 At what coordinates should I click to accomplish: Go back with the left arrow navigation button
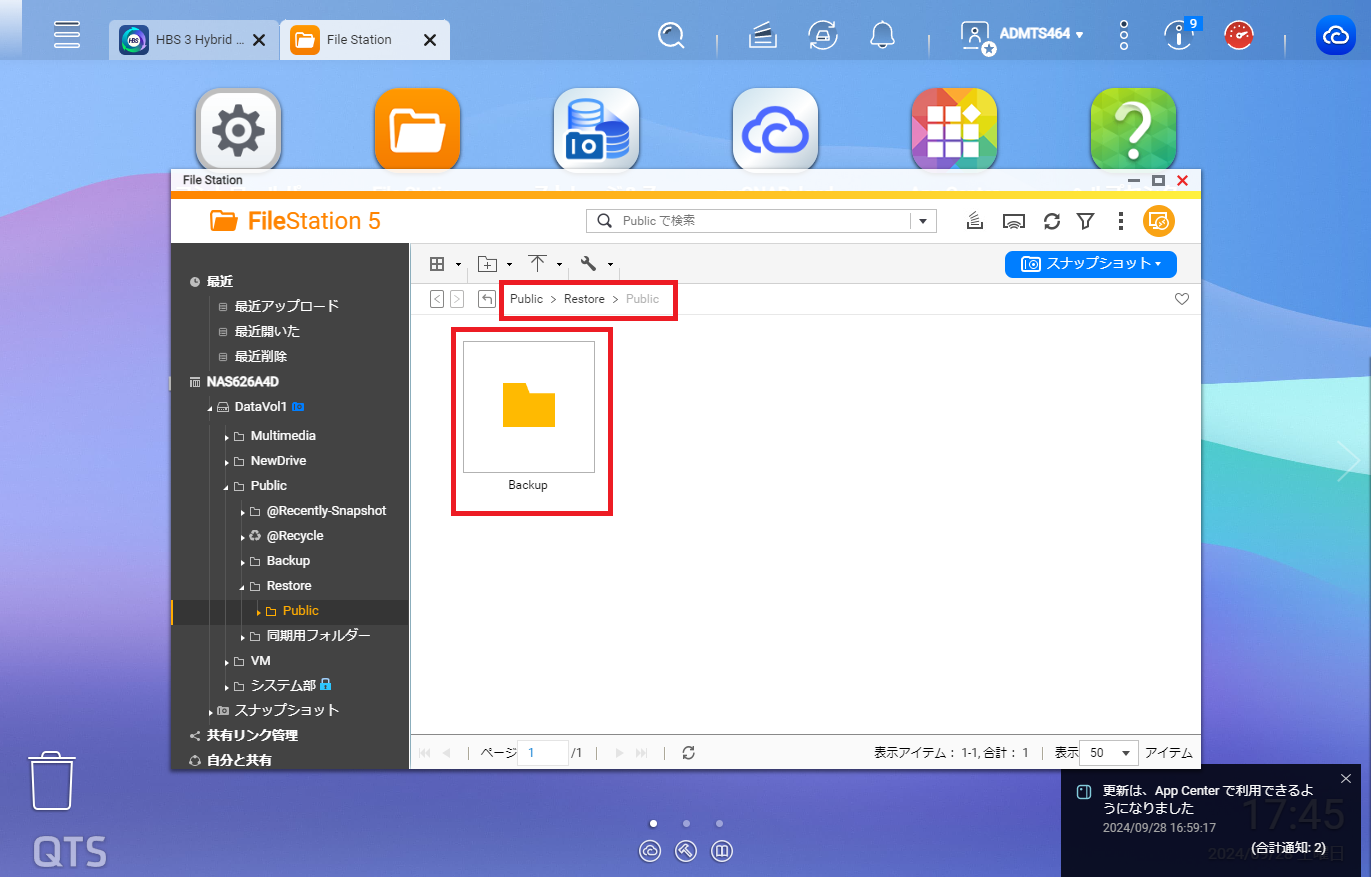(x=437, y=299)
